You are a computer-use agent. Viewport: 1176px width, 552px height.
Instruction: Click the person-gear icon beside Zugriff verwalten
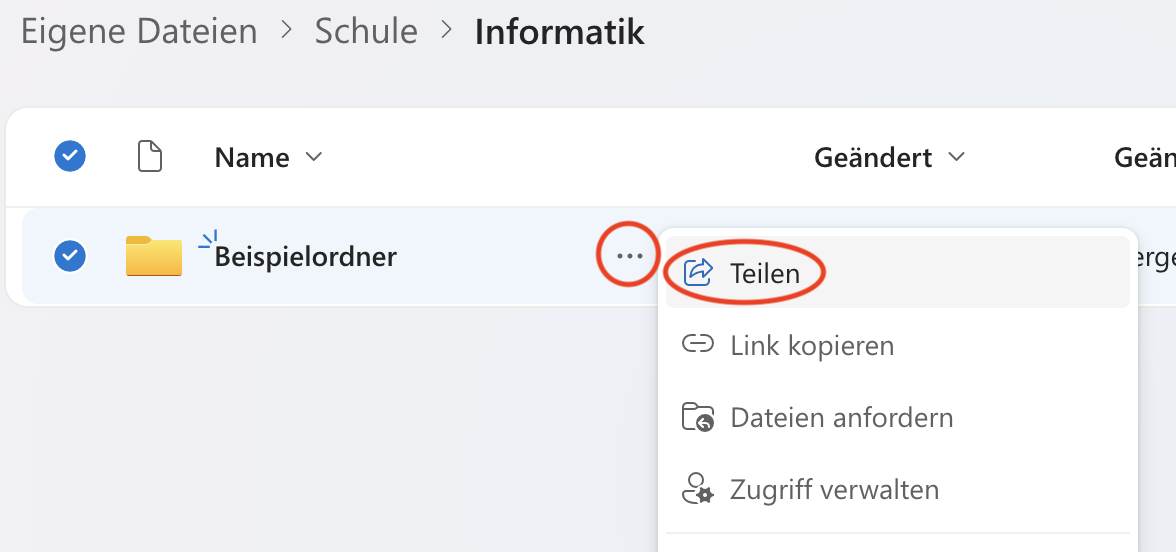pyautogui.click(x=697, y=490)
